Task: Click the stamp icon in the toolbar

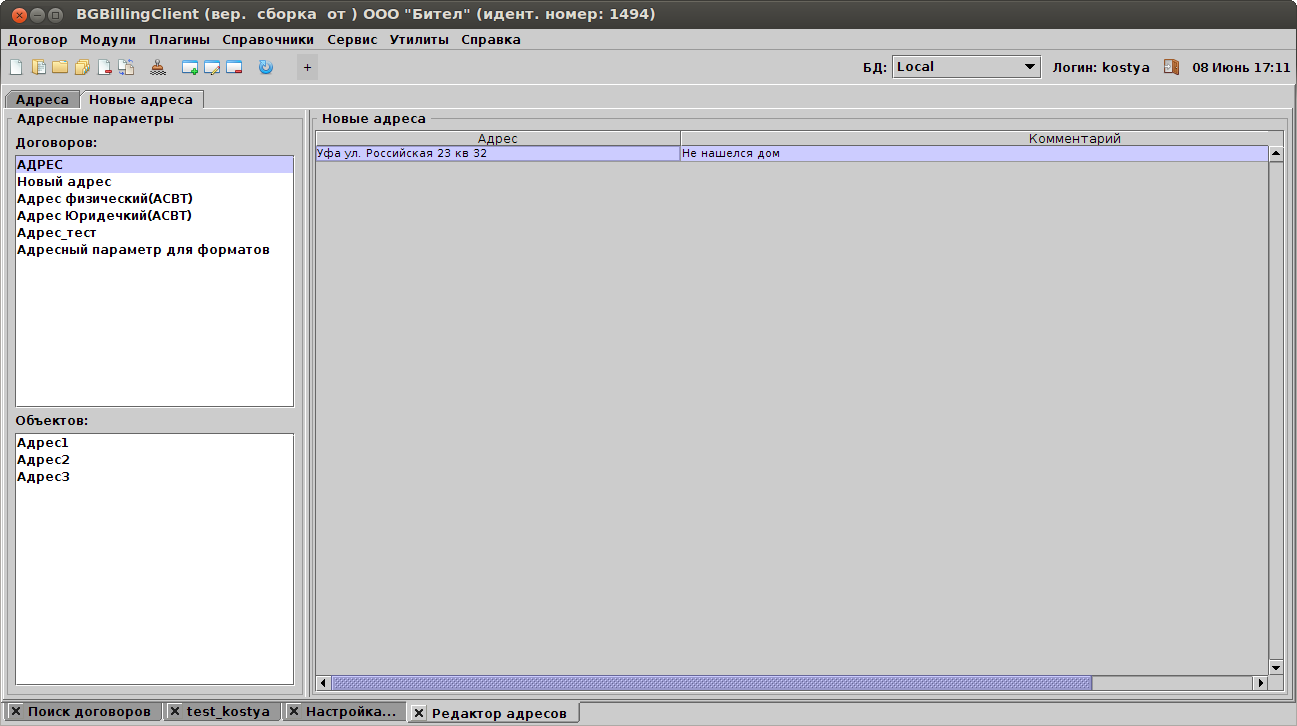Action: coord(158,68)
